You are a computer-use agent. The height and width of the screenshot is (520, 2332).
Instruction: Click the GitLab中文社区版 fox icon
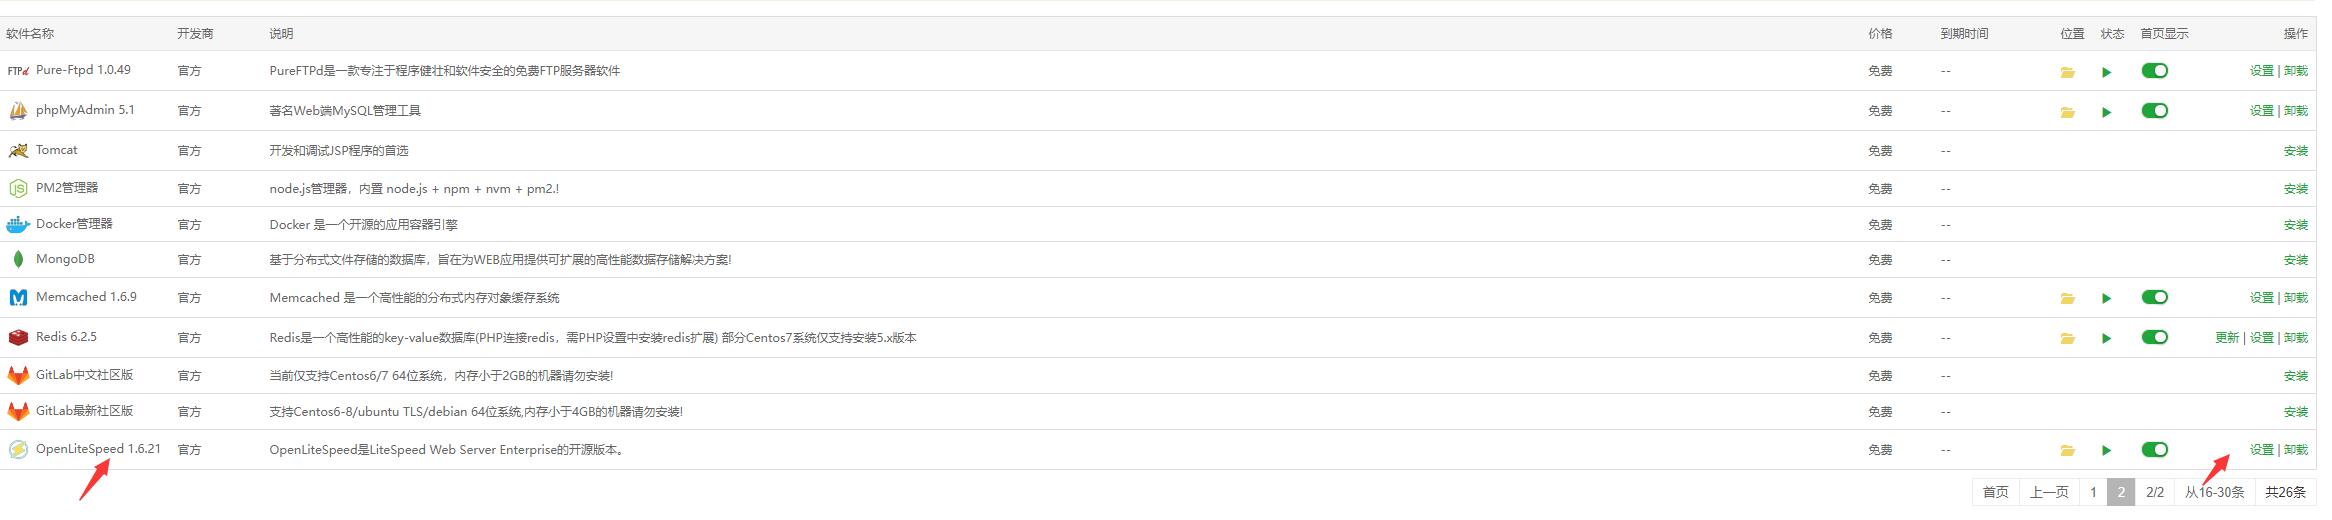pyautogui.click(x=18, y=375)
